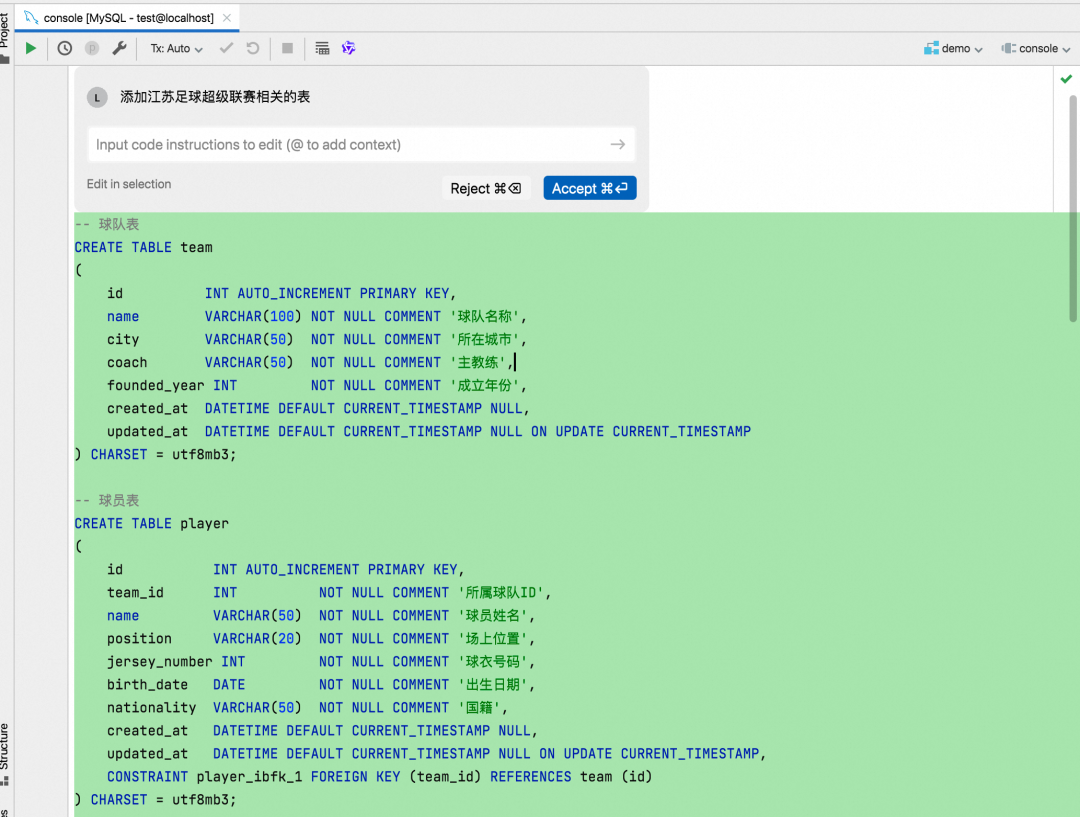This screenshot has height=817, width=1080.
Task: Click 'CREATE TABLE player' line
Action: pos(152,524)
